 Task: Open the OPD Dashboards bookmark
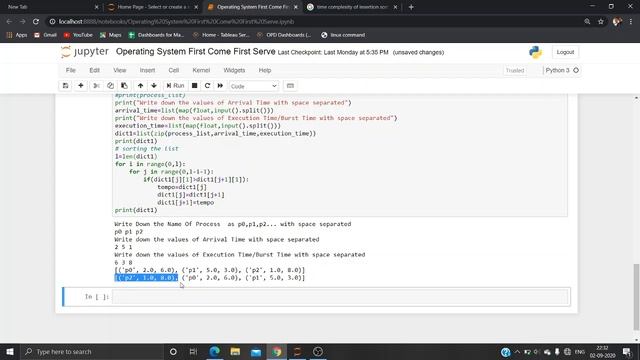click(x=284, y=35)
